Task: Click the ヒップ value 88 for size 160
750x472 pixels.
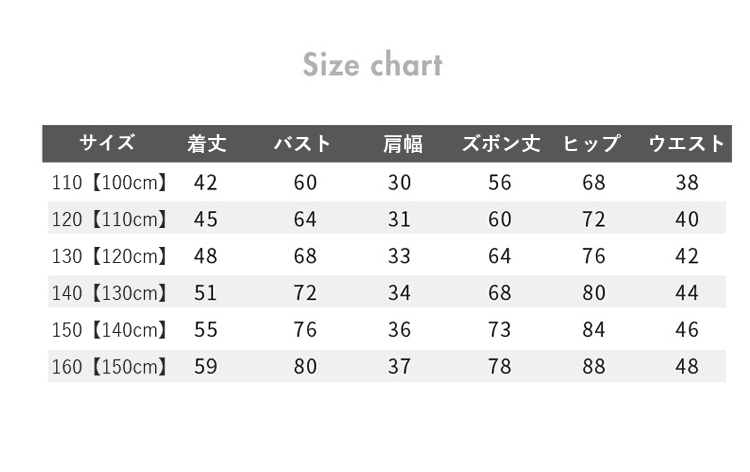Action: [594, 367]
